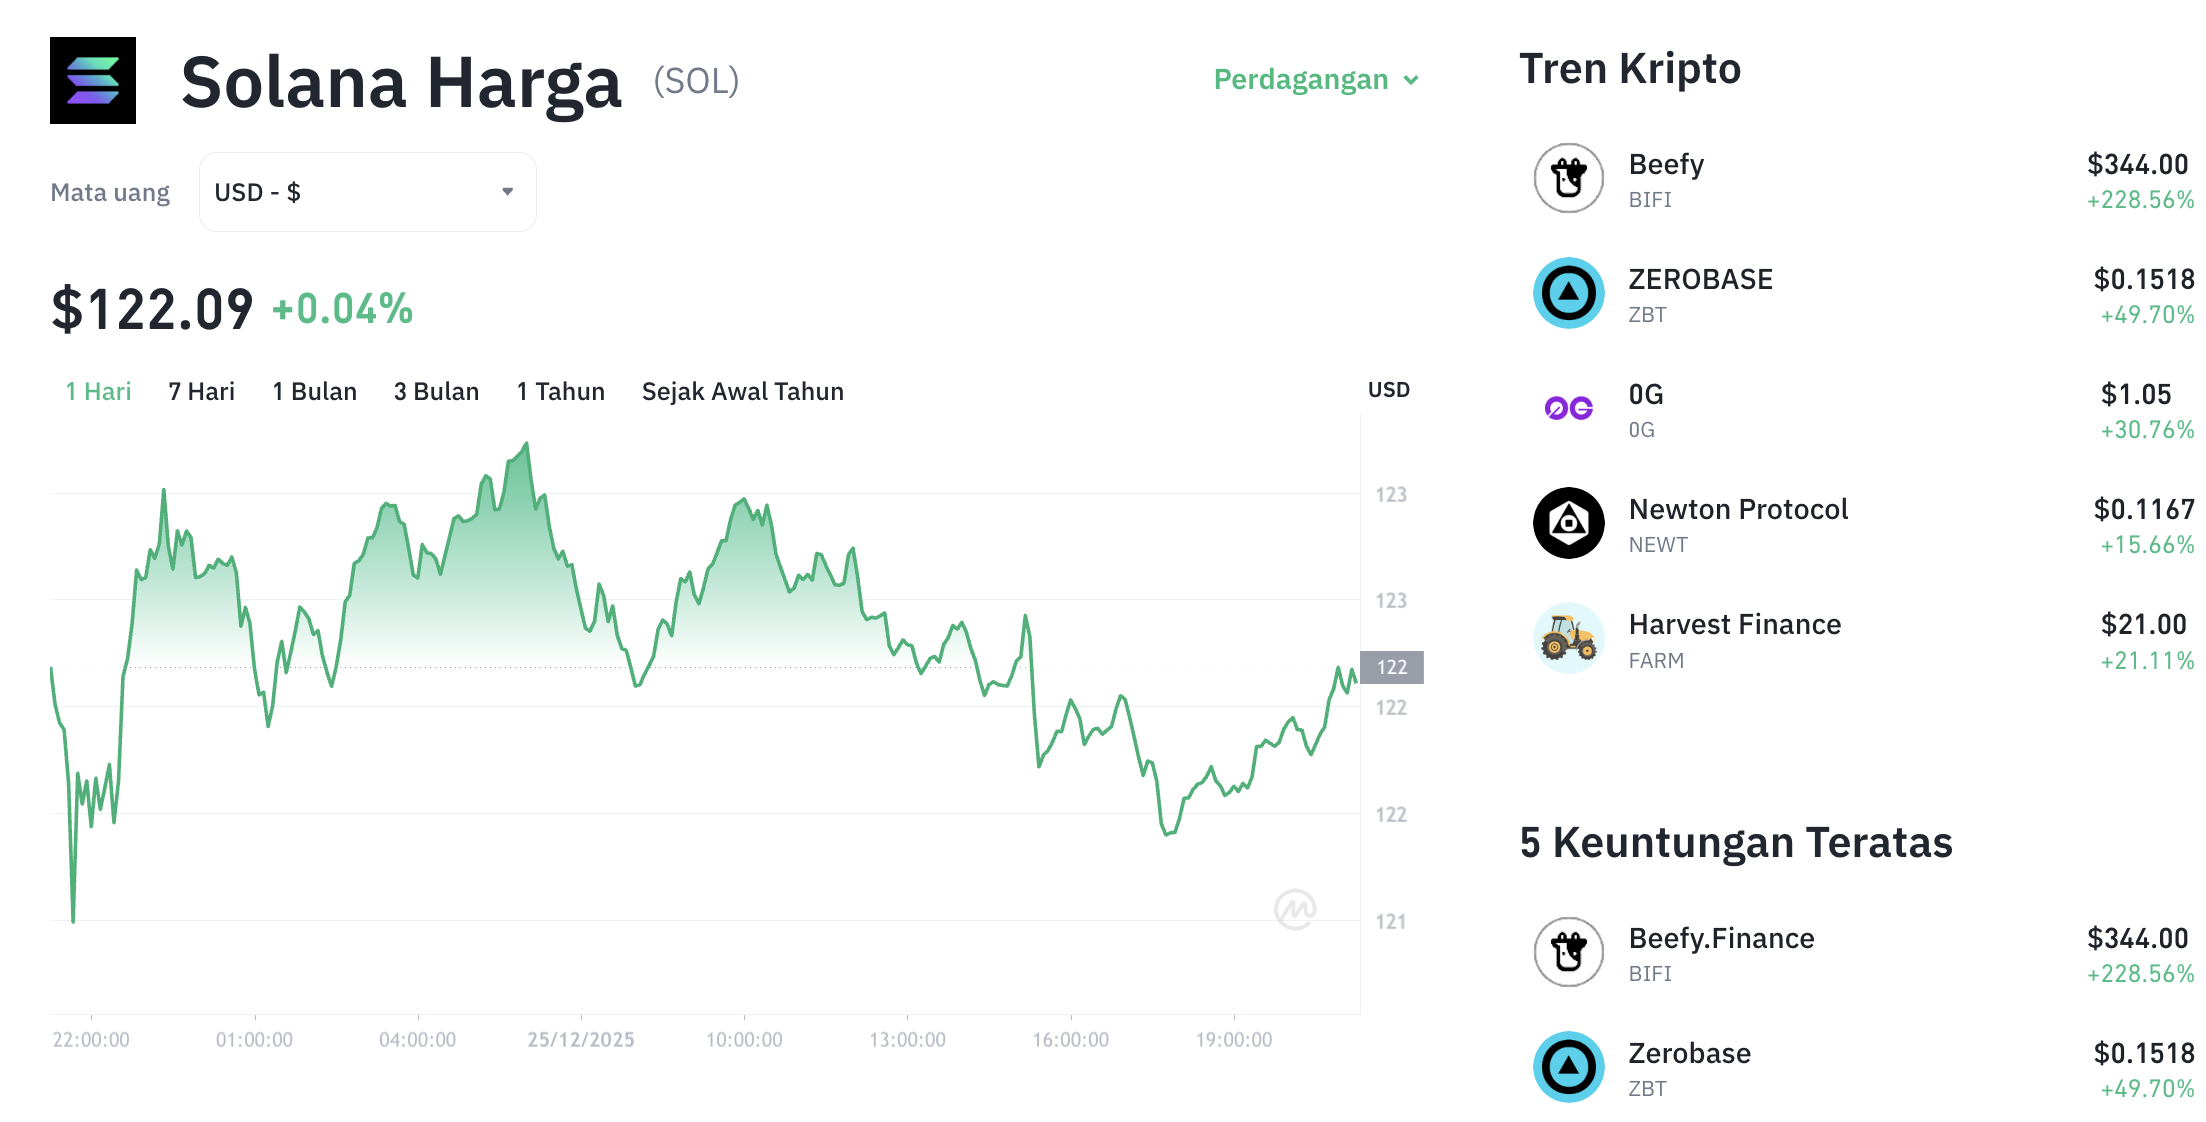Switch to the 7 Hari chart view
The height and width of the screenshot is (1122, 2206).
coord(201,391)
